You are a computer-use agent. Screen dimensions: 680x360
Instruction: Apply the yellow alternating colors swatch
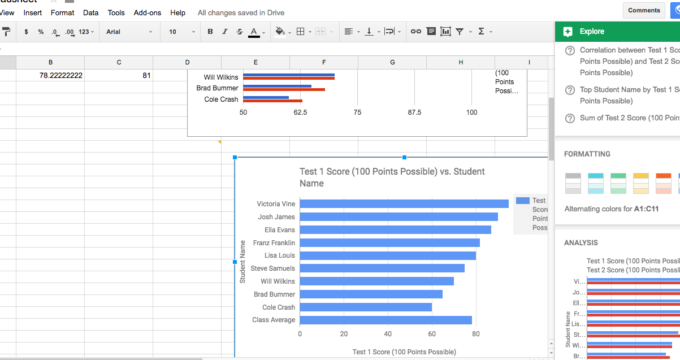[641, 183]
